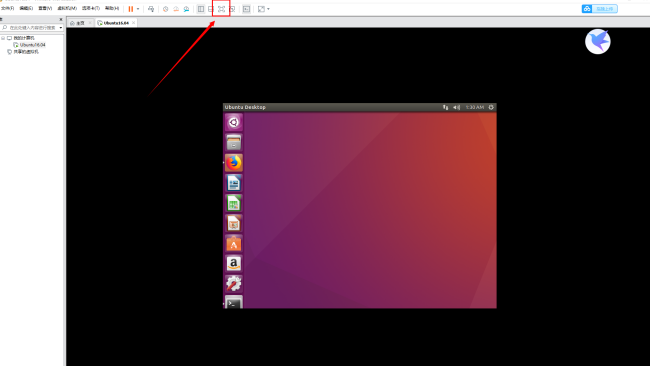This screenshot has height=366, width=650.
Task: Click the clock in Ubuntu panel
Action: (x=475, y=107)
